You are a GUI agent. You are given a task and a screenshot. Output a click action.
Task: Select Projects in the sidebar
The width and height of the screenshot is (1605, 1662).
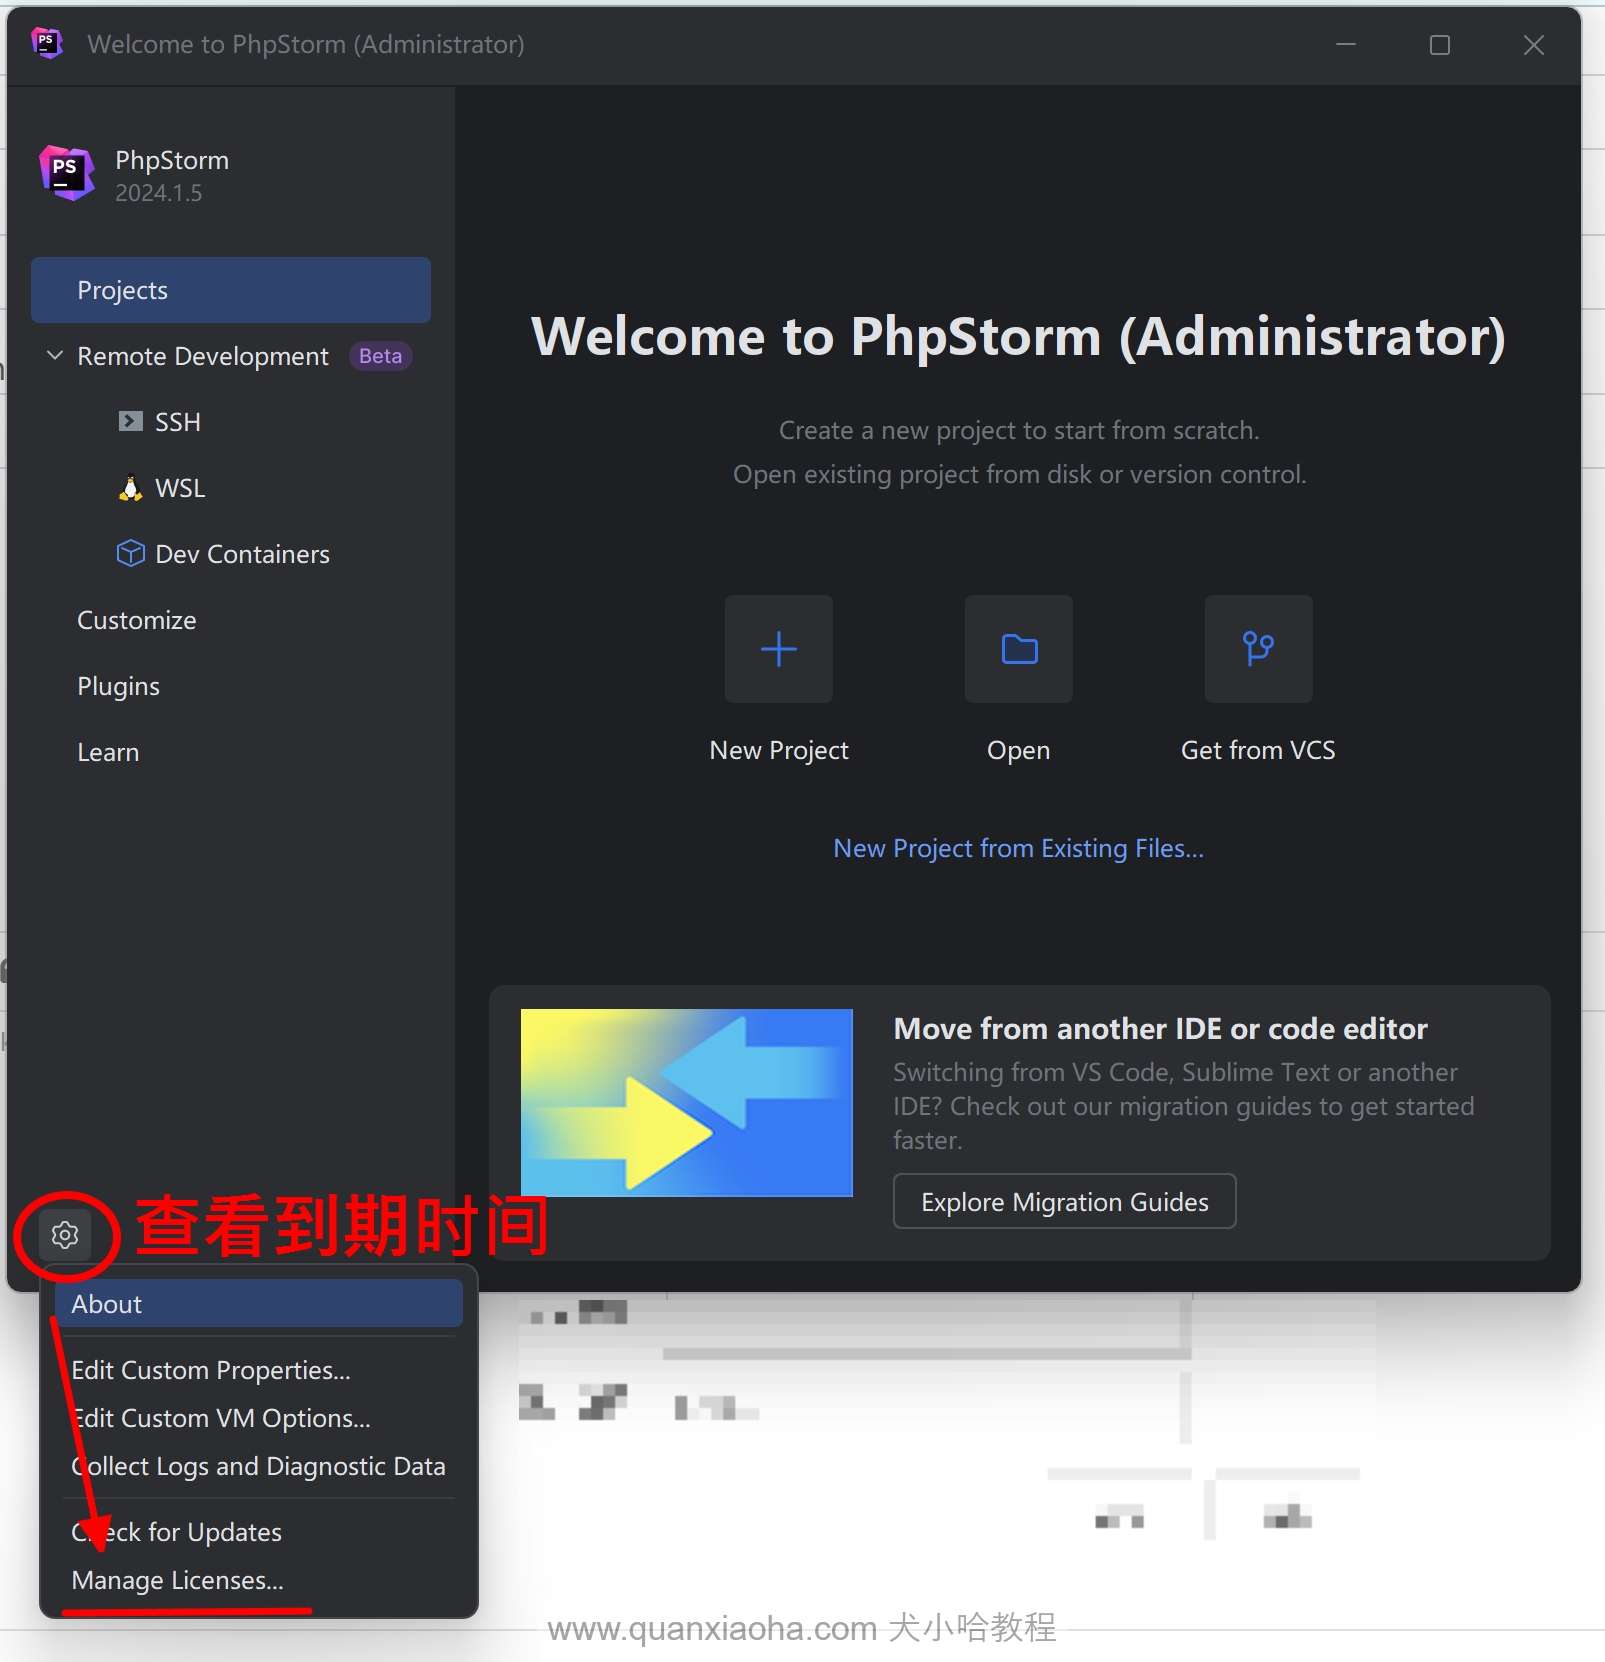(x=231, y=290)
